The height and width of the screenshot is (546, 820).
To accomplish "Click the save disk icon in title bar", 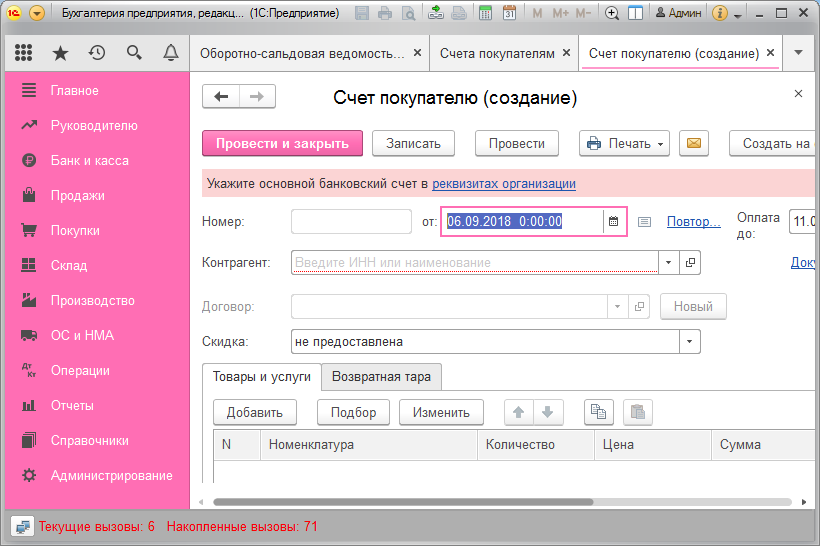I will coord(362,13).
